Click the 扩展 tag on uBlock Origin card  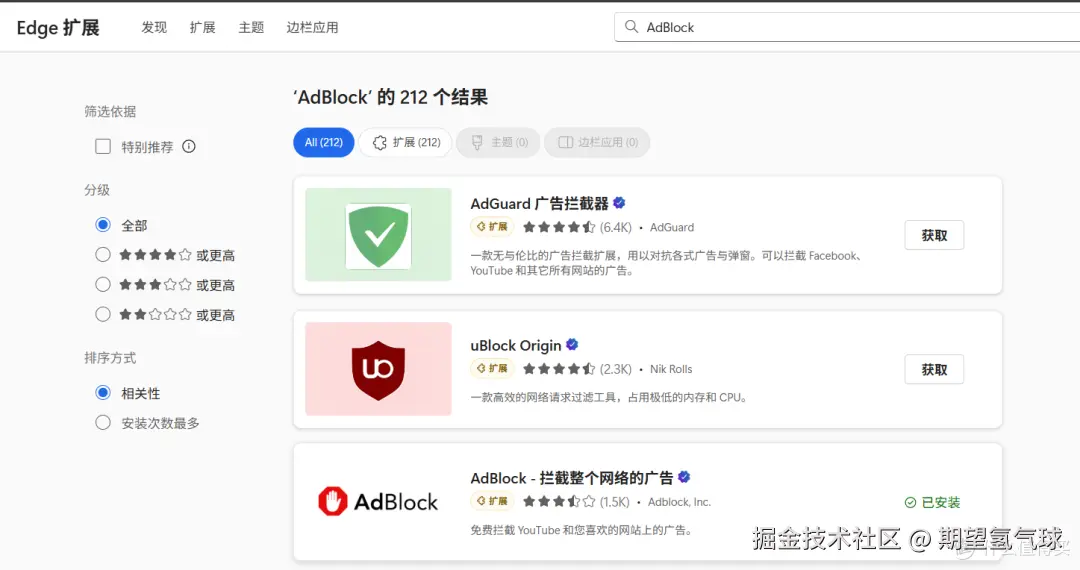(x=492, y=369)
